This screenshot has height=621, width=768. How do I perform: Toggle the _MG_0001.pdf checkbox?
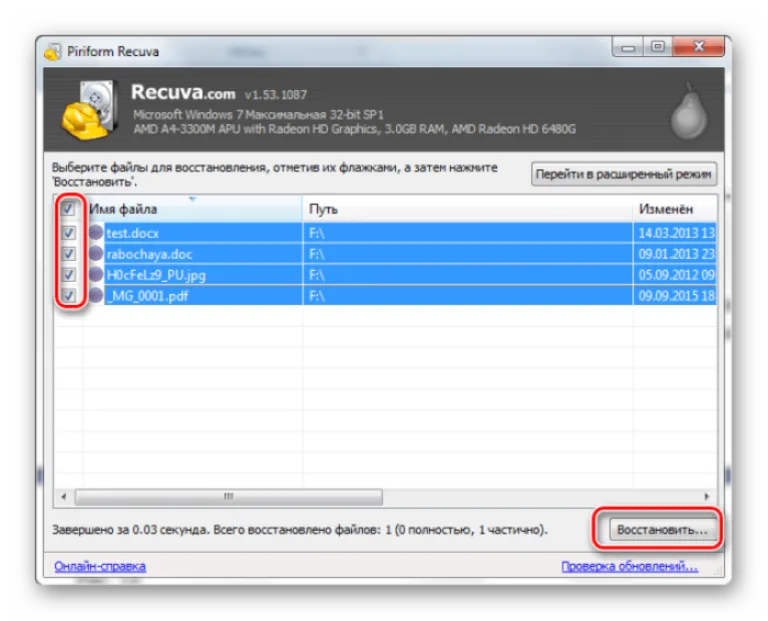[69, 296]
